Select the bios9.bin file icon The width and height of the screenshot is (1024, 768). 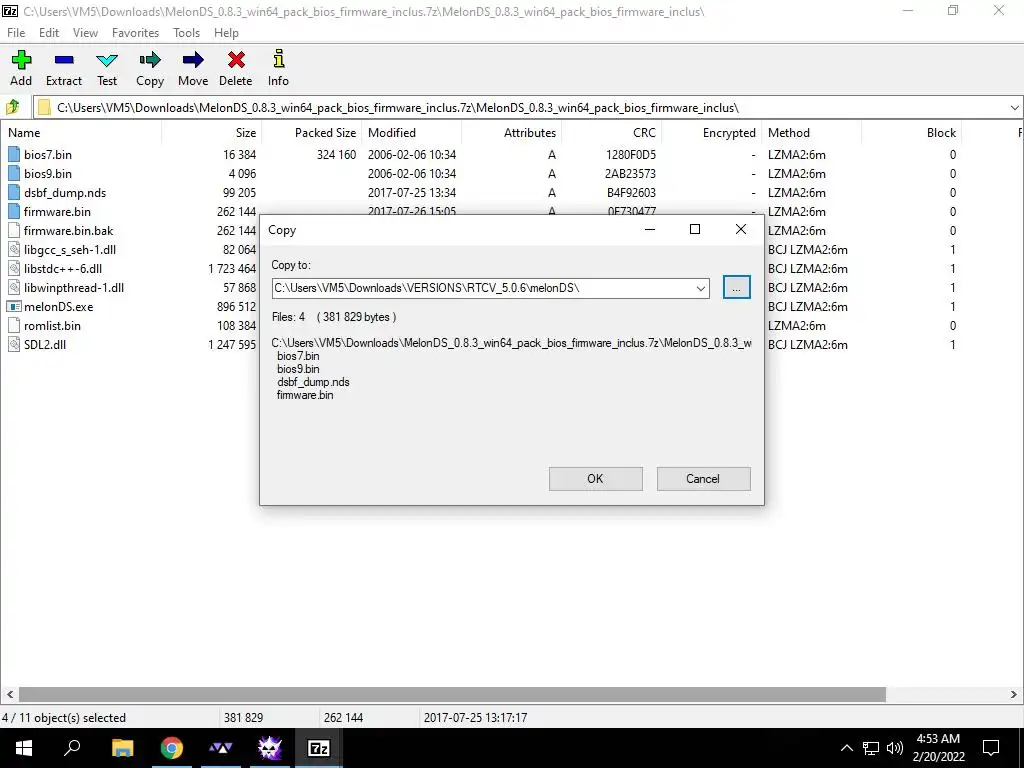click(x=14, y=174)
